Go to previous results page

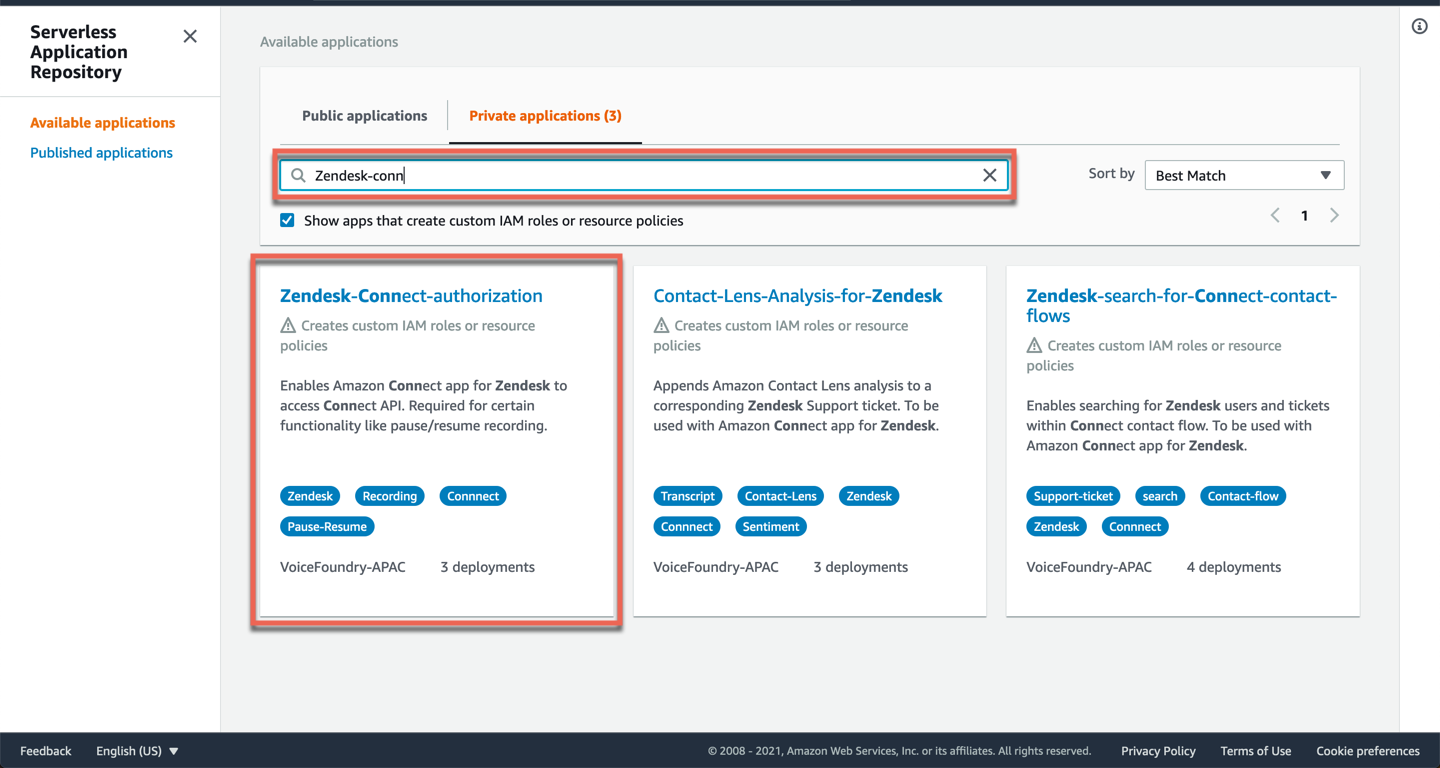tap(1275, 216)
